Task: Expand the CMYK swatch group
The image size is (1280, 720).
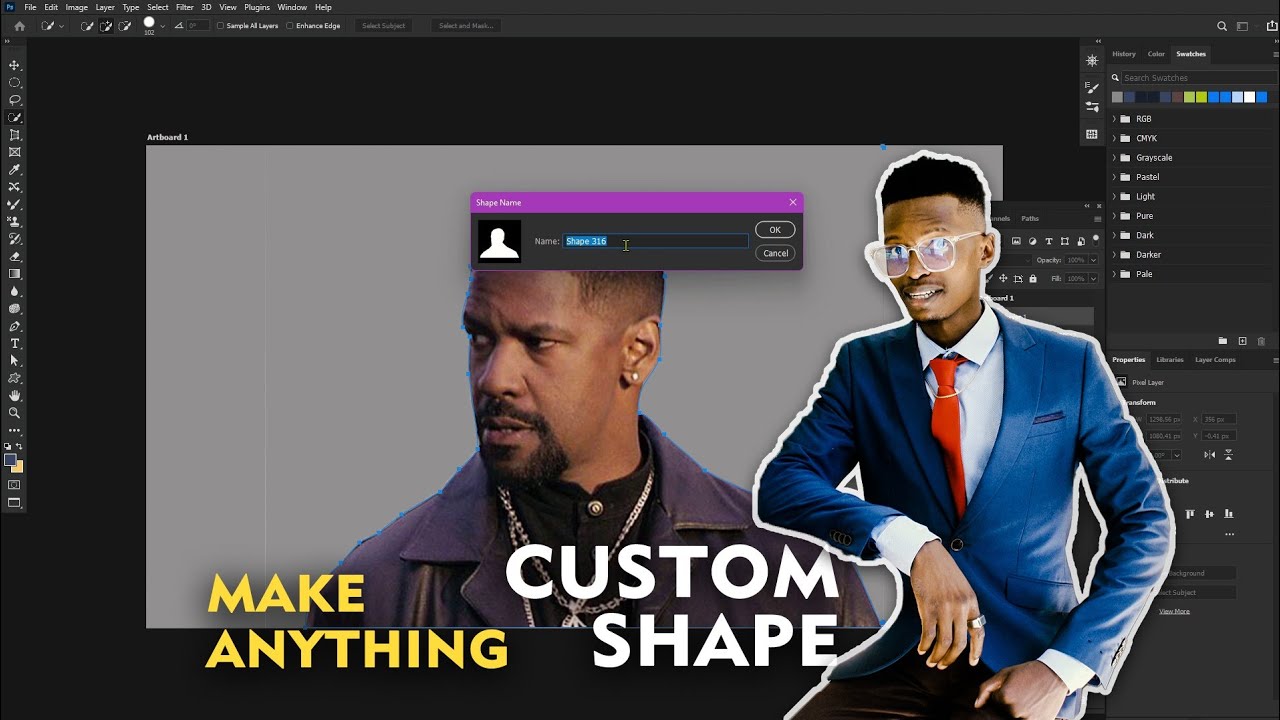Action: pyautogui.click(x=1114, y=138)
